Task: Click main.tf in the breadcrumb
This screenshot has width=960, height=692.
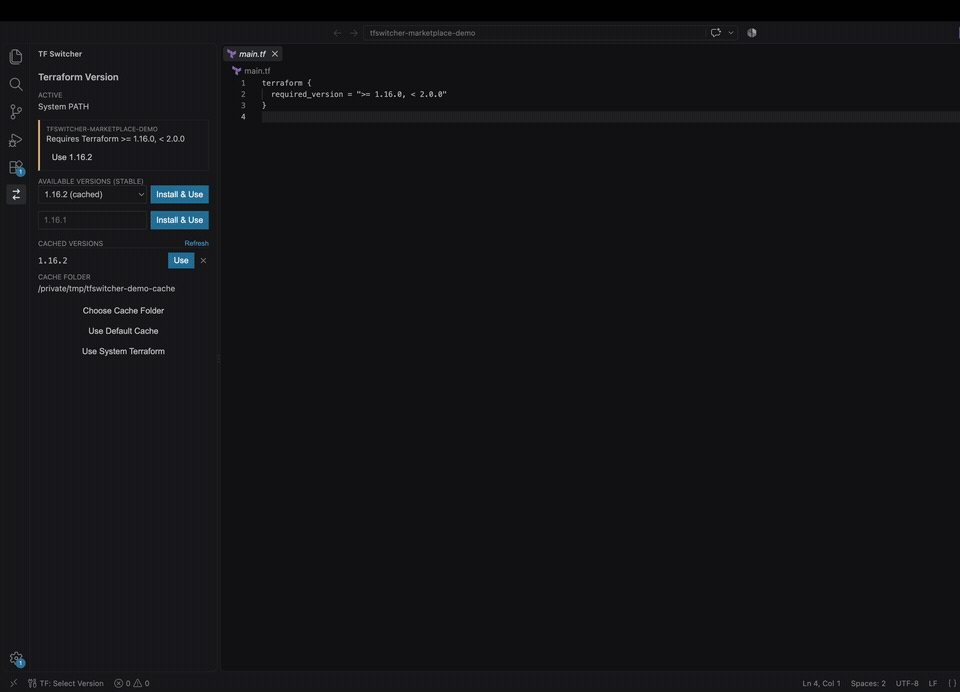Action: pos(257,71)
